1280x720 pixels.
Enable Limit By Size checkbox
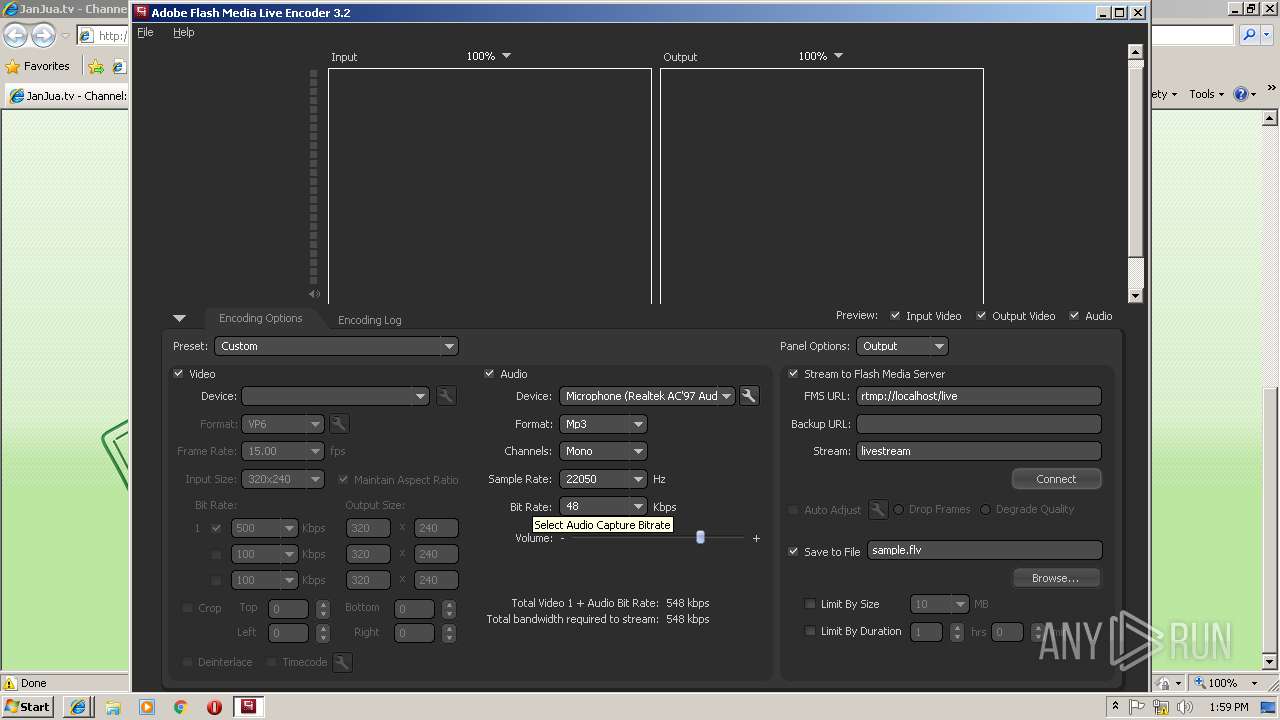click(x=811, y=604)
